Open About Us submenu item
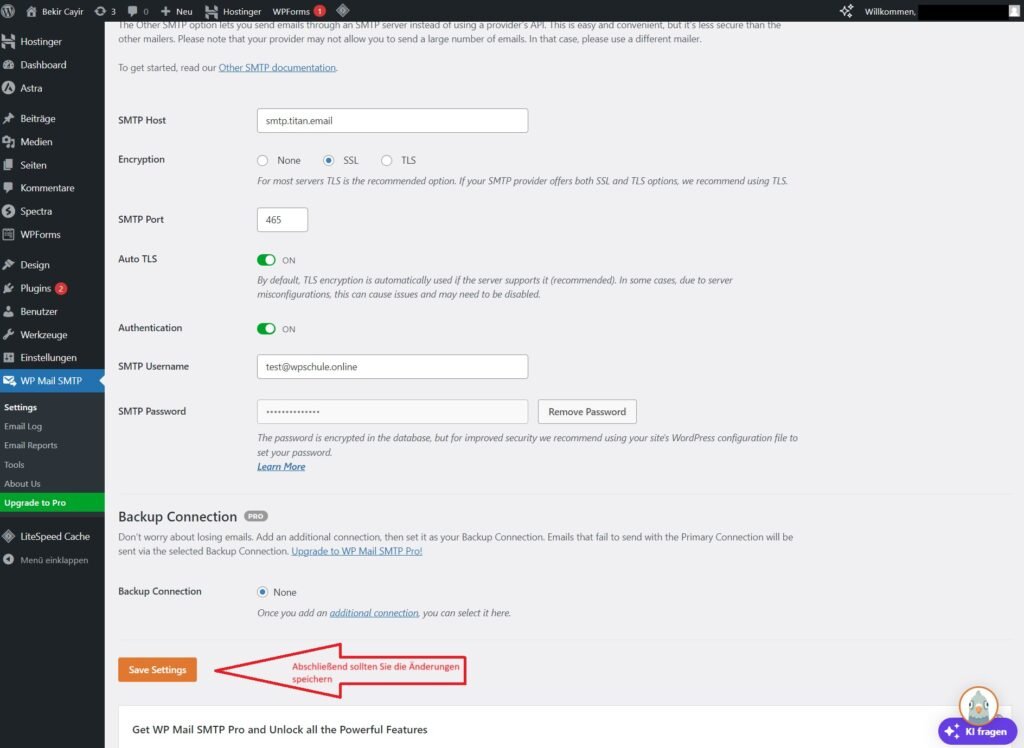Viewport: 1024px width, 748px height. [22, 483]
